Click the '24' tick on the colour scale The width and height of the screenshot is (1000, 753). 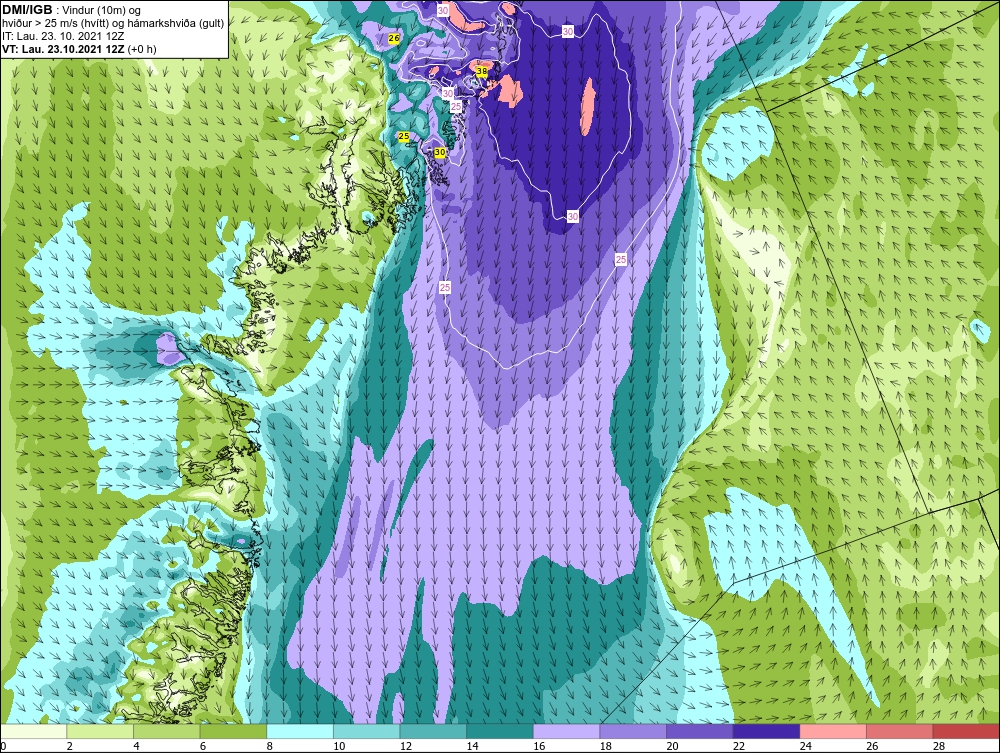pyautogui.click(x=805, y=746)
